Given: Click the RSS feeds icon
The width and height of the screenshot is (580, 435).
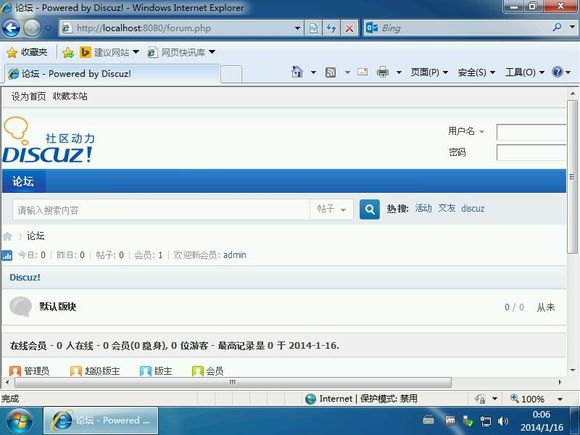Looking at the screenshot, I should [x=330, y=72].
